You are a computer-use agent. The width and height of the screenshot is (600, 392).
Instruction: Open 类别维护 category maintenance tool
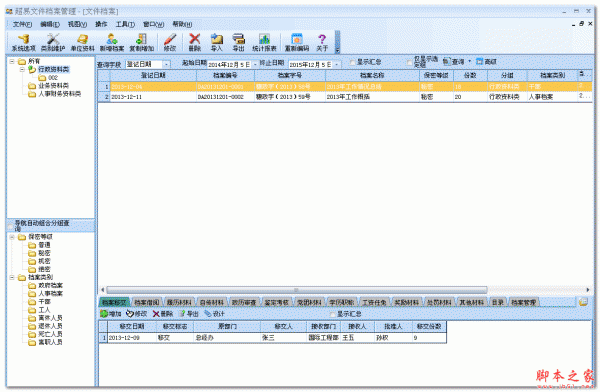(53, 42)
